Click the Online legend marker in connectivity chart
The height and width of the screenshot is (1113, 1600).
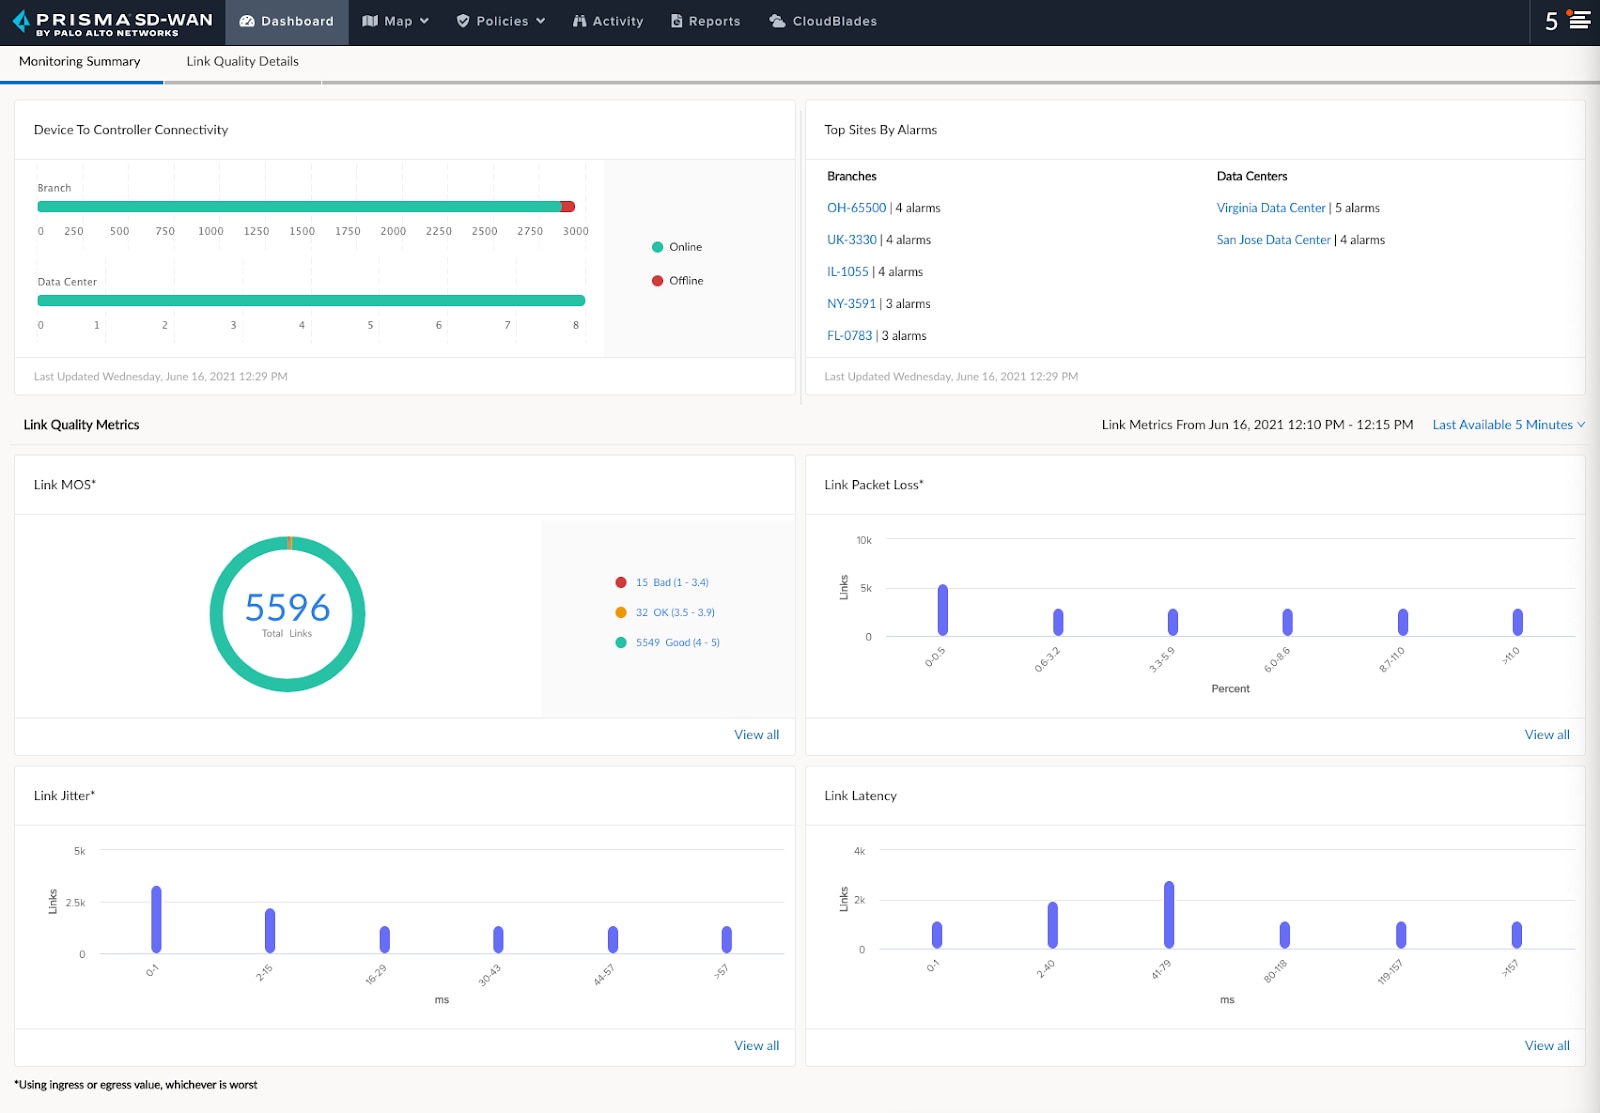657,246
